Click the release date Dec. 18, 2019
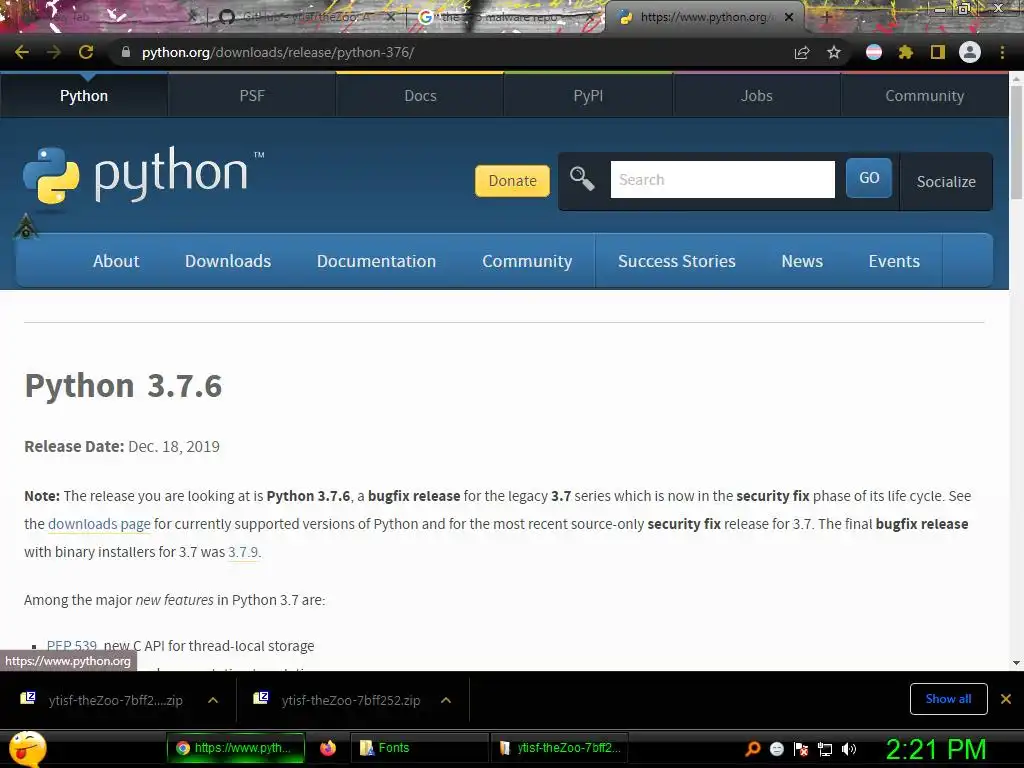Image resolution: width=1024 pixels, height=768 pixels. tap(174, 447)
